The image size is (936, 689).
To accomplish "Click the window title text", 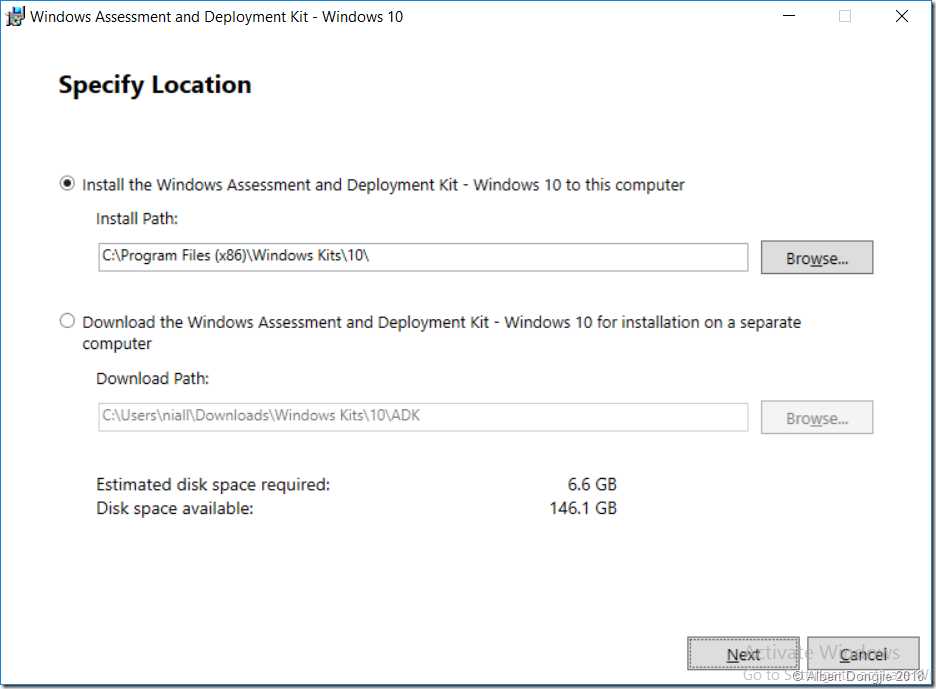I will pyautogui.click(x=217, y=17).
